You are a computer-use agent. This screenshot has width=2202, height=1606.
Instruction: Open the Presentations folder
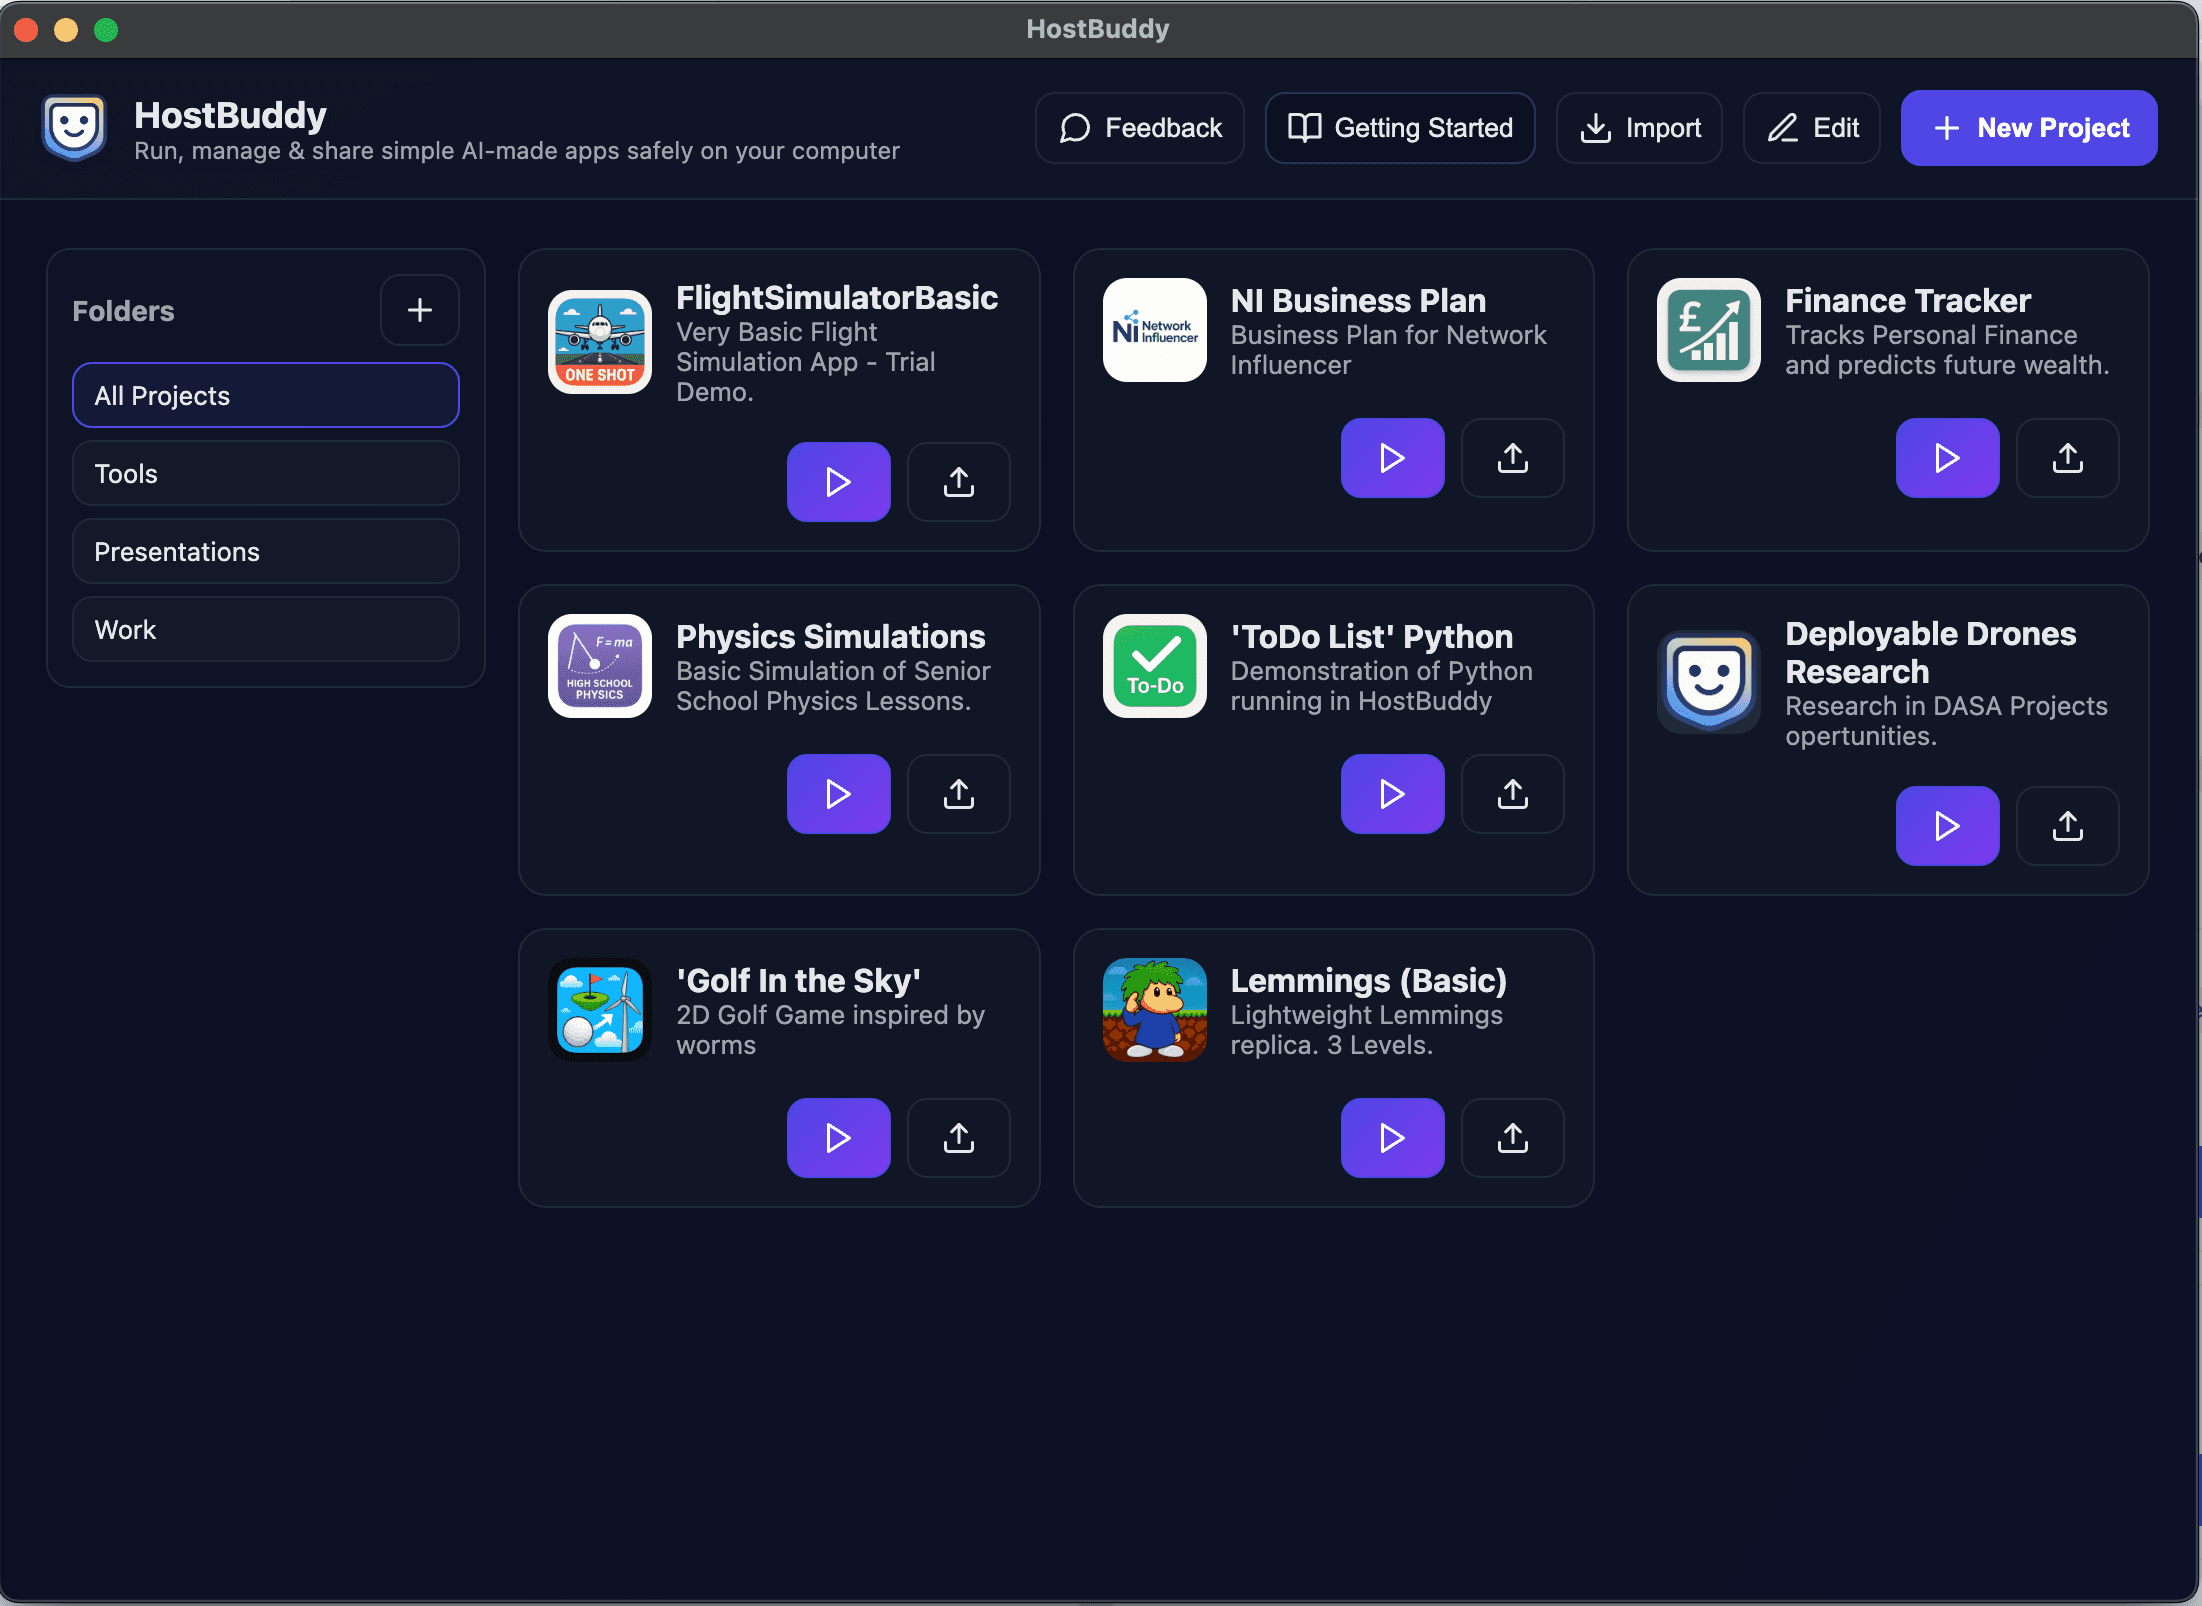tap(265, 552)
